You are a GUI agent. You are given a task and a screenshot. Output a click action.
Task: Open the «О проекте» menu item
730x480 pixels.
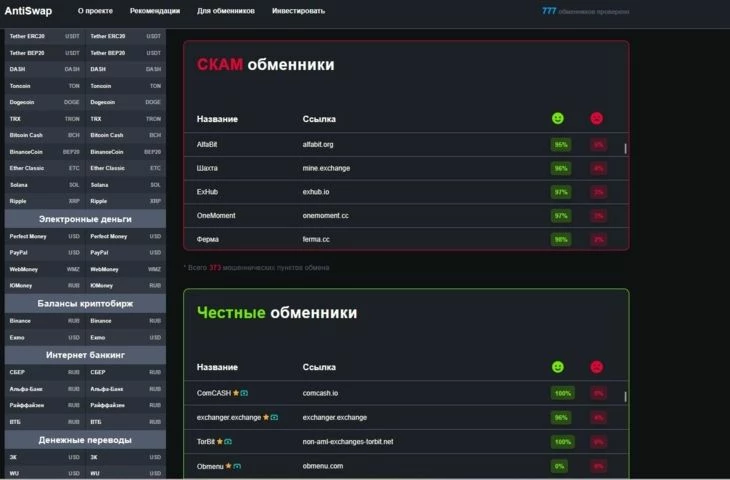pyautogui.click(x=95, y=11)
